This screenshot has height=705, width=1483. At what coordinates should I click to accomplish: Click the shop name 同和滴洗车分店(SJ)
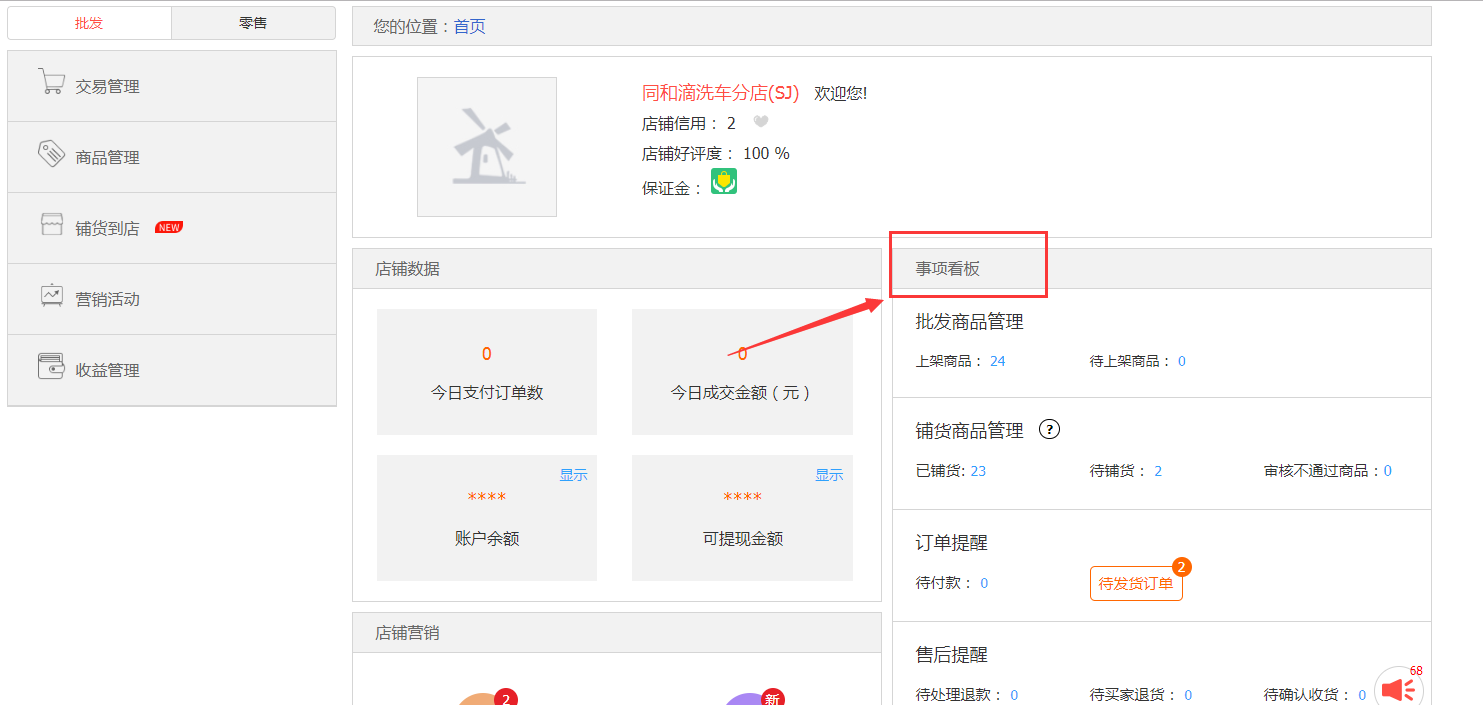(719, 92)
